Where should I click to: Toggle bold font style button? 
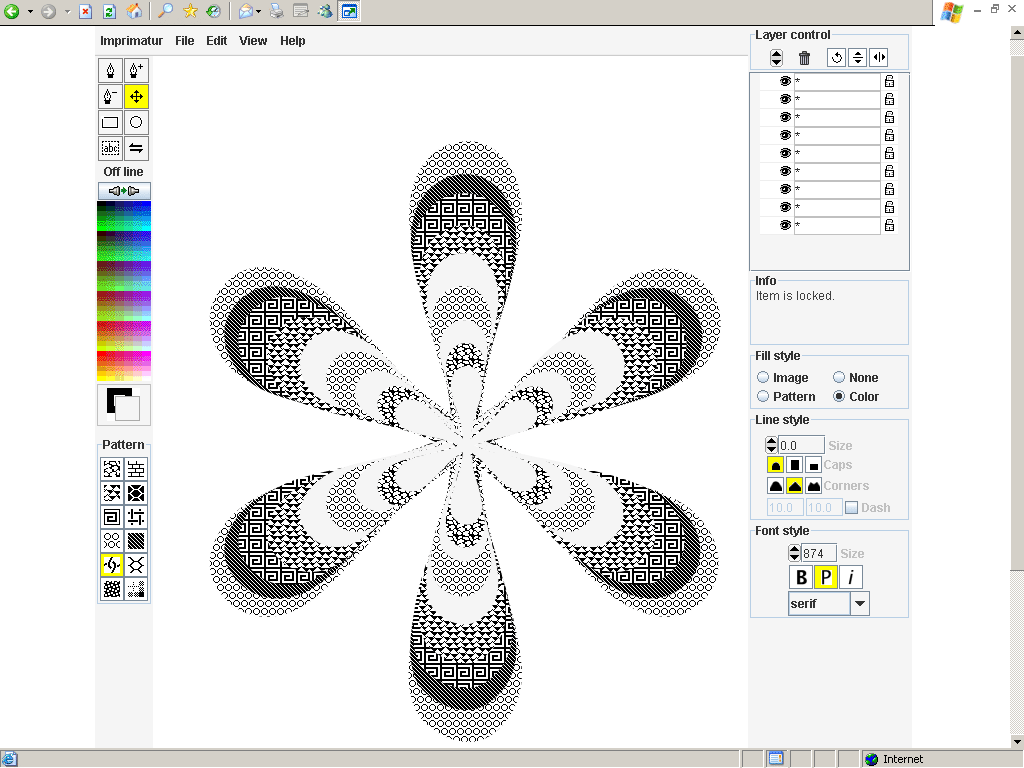(800, 577)
